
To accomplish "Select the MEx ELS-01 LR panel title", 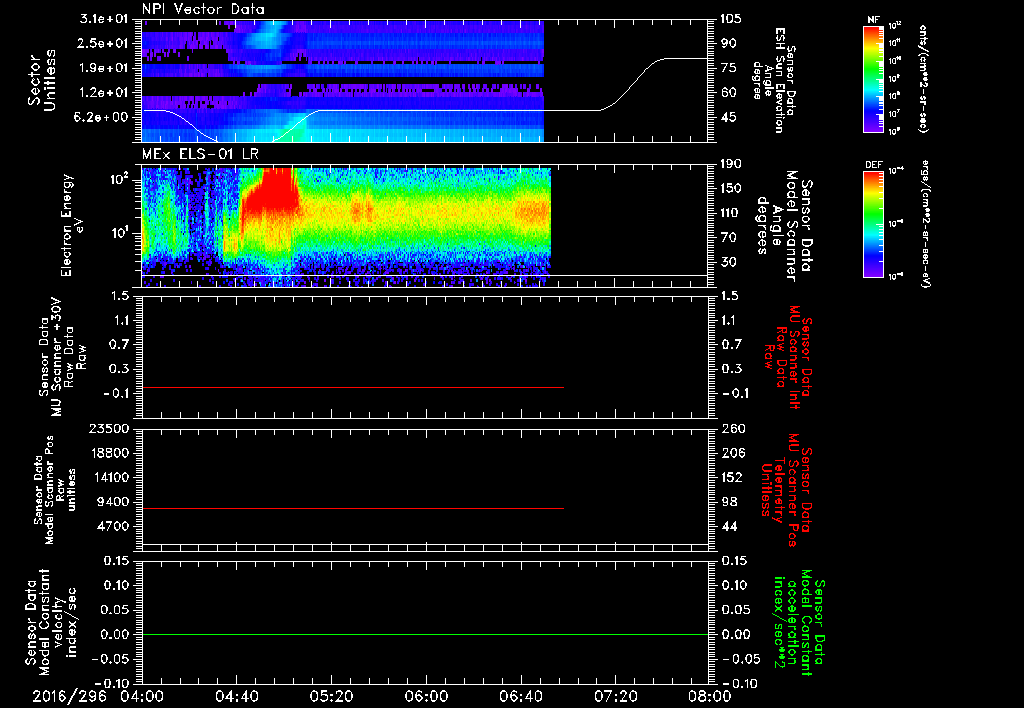I will click(199, 155).
